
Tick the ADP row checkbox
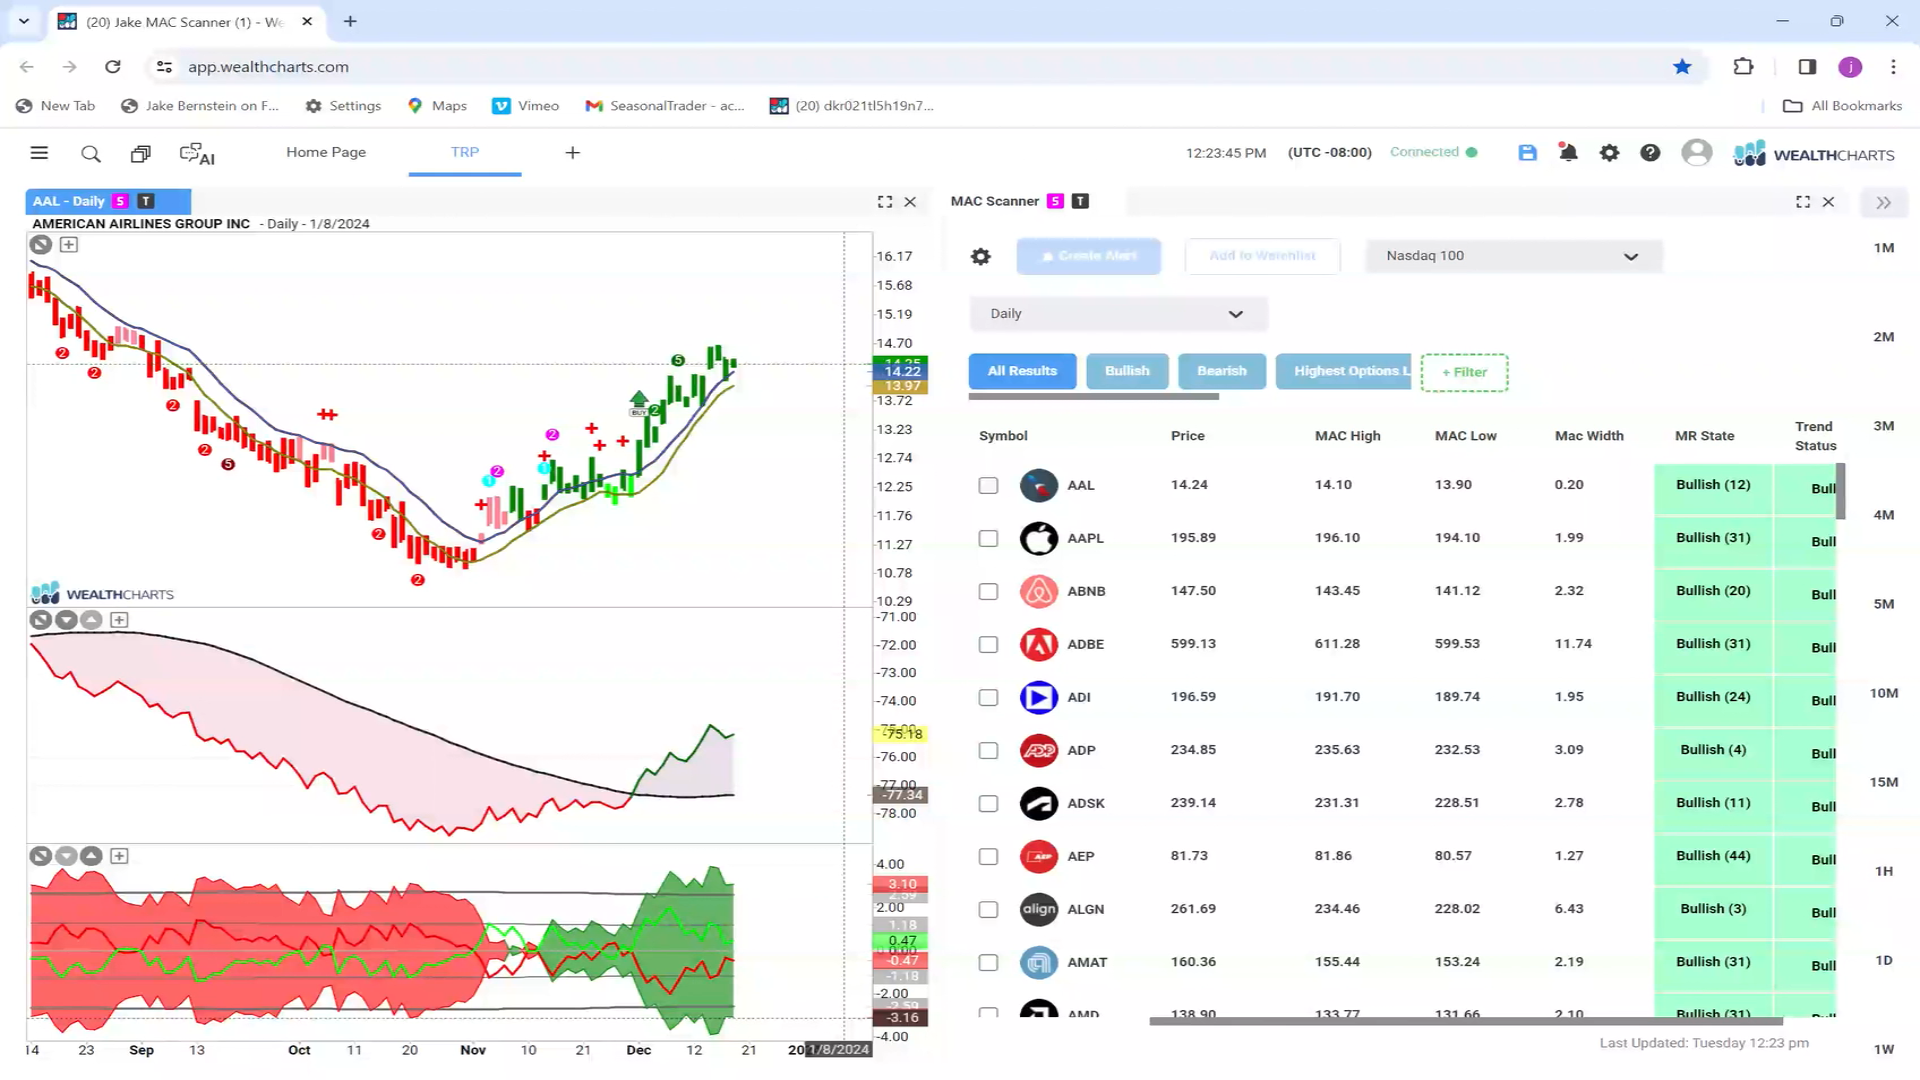pyautogui.click(x=988, y=751)
